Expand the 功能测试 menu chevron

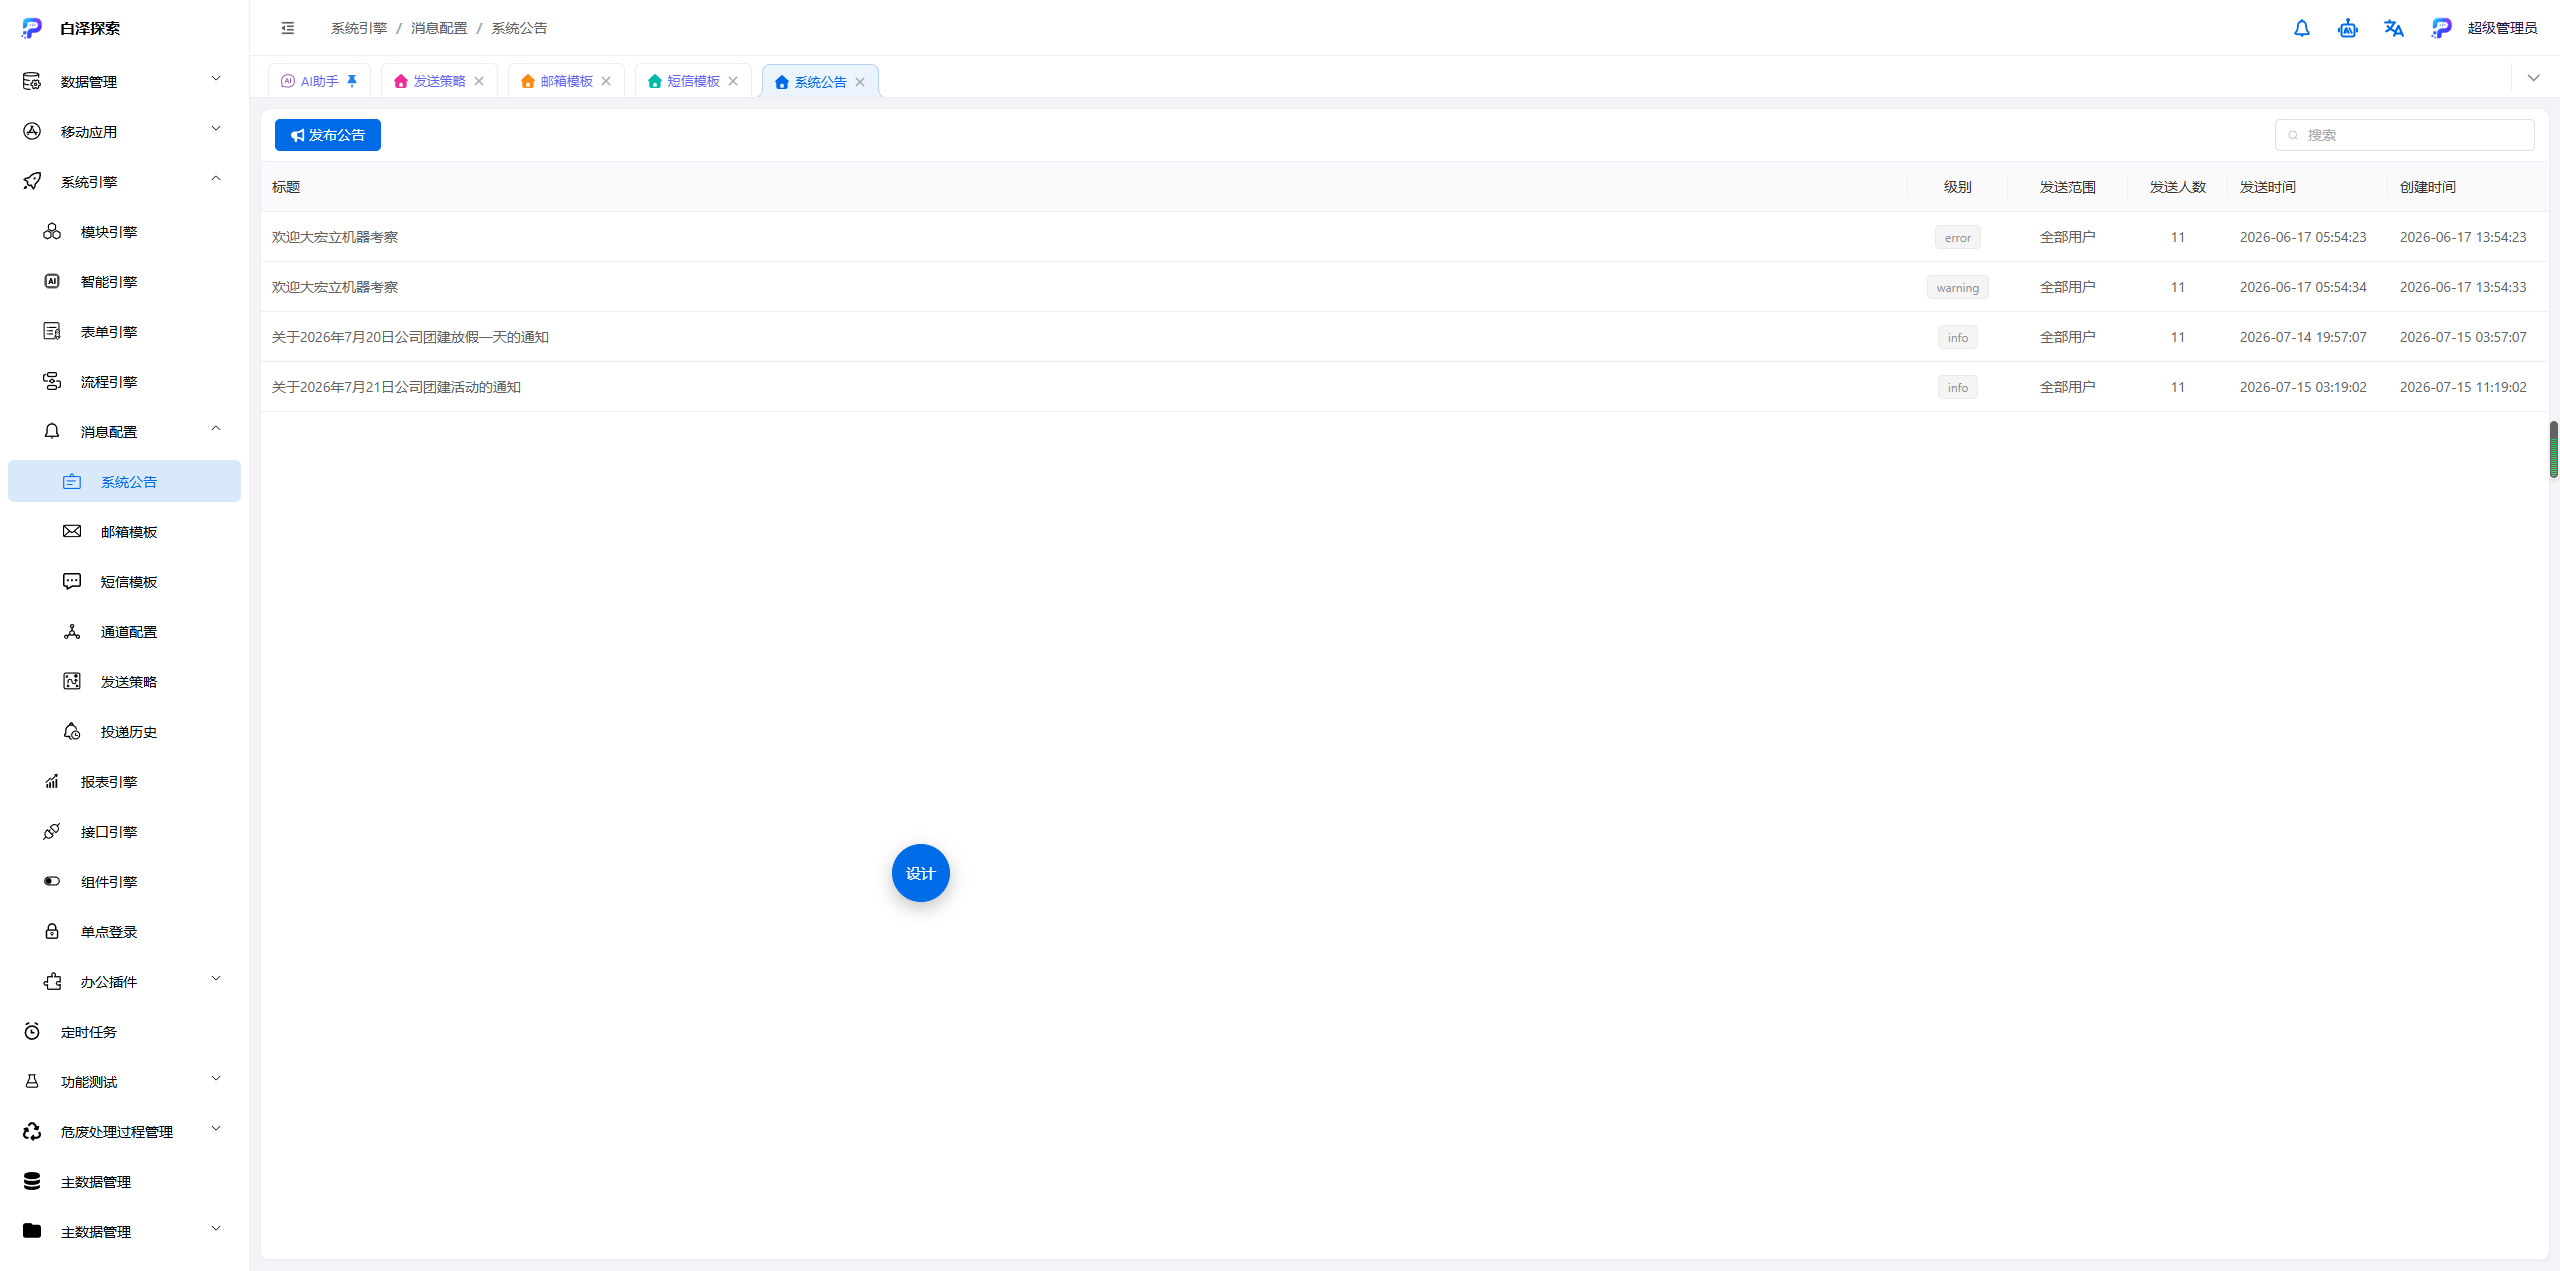click(x=216, y=1079)
